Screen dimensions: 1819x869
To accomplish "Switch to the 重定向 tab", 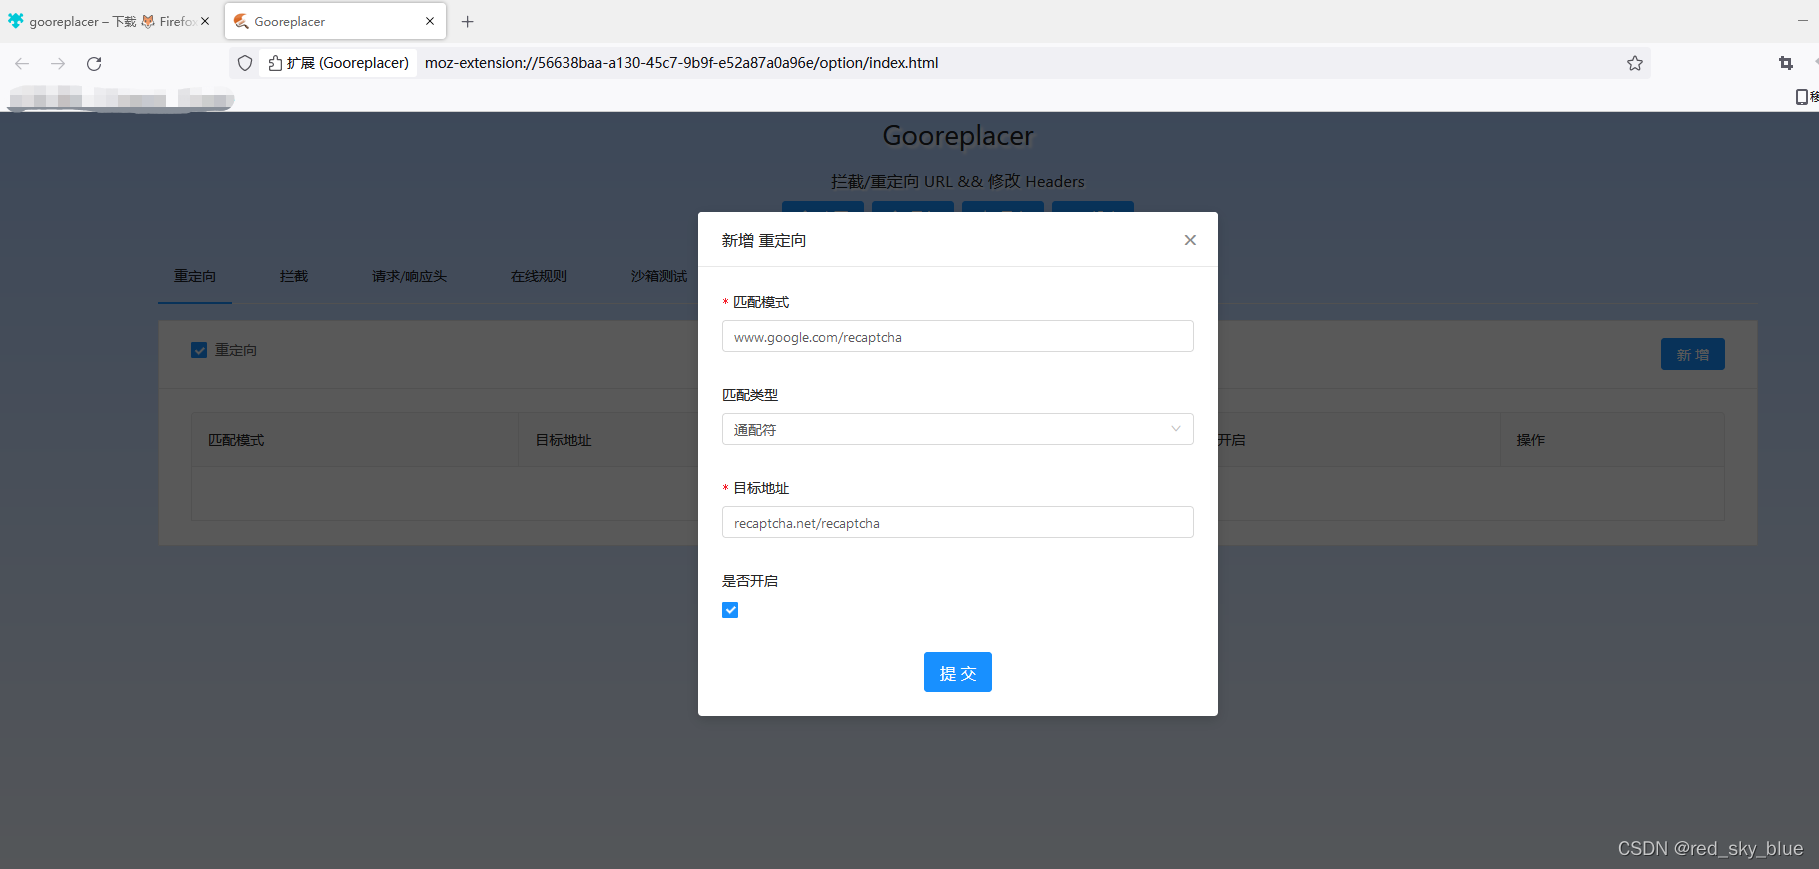I will pyautogui.click(x=195, y=276).
